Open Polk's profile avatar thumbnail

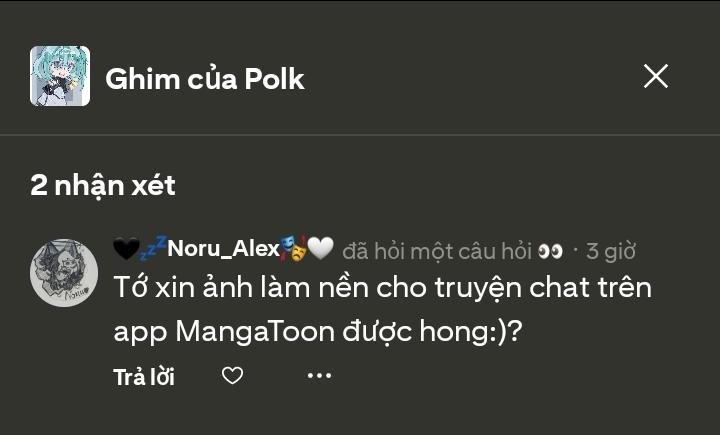tap(60, 77)
